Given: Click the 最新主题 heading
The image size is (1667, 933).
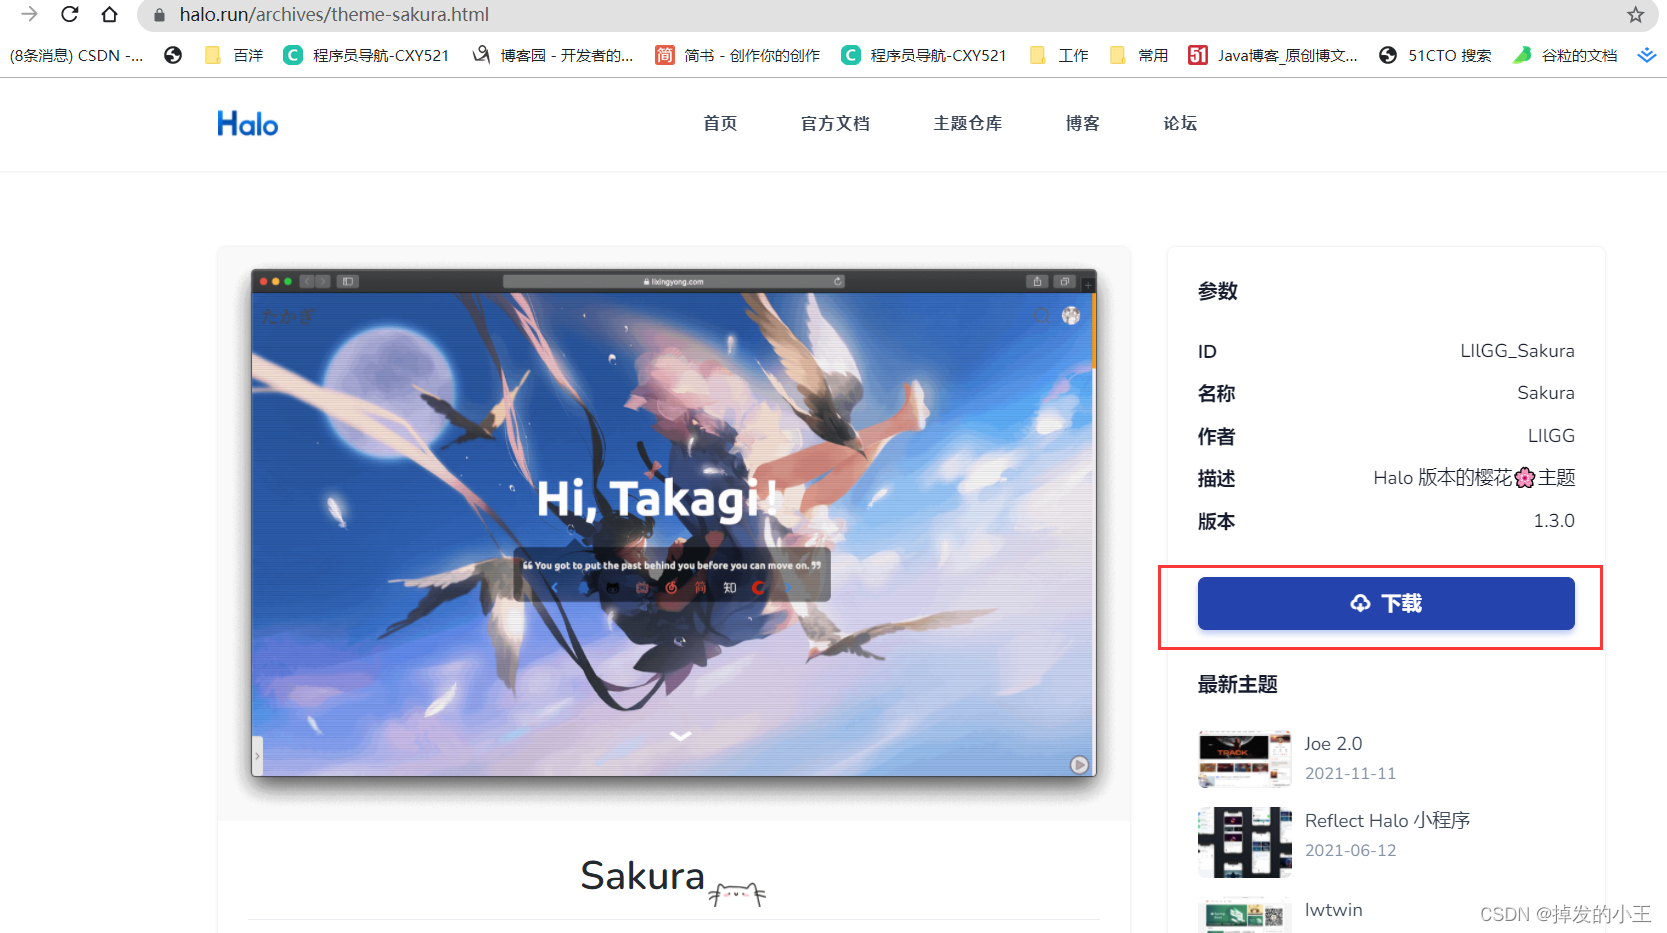Looking at the screenshot, I should pos(1238,685).
